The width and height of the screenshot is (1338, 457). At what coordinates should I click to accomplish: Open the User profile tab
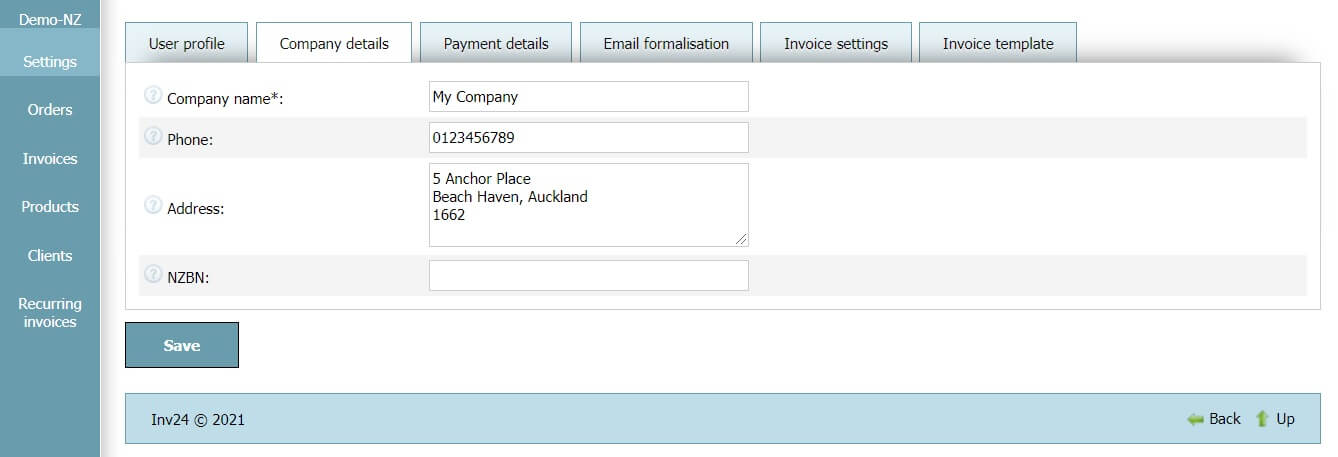click(x=186, y=43)
